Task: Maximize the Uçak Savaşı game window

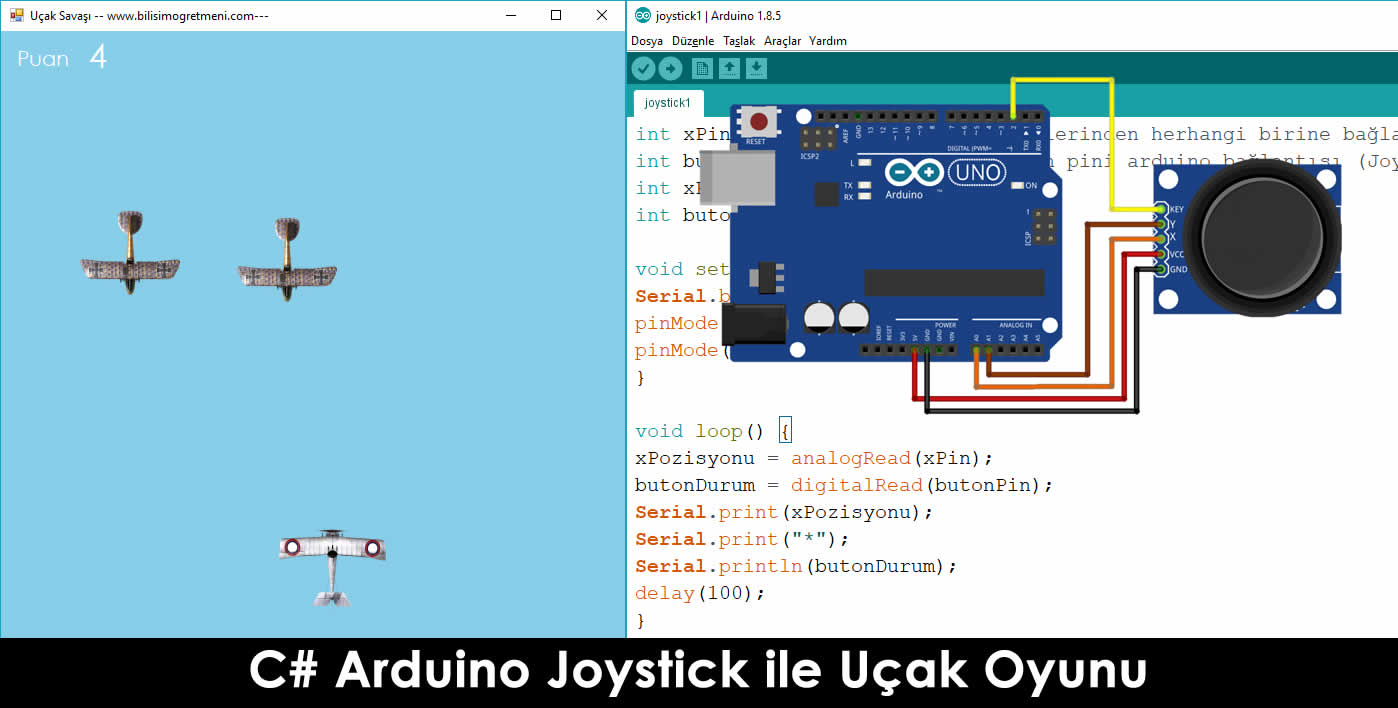Action: point(556,15)
